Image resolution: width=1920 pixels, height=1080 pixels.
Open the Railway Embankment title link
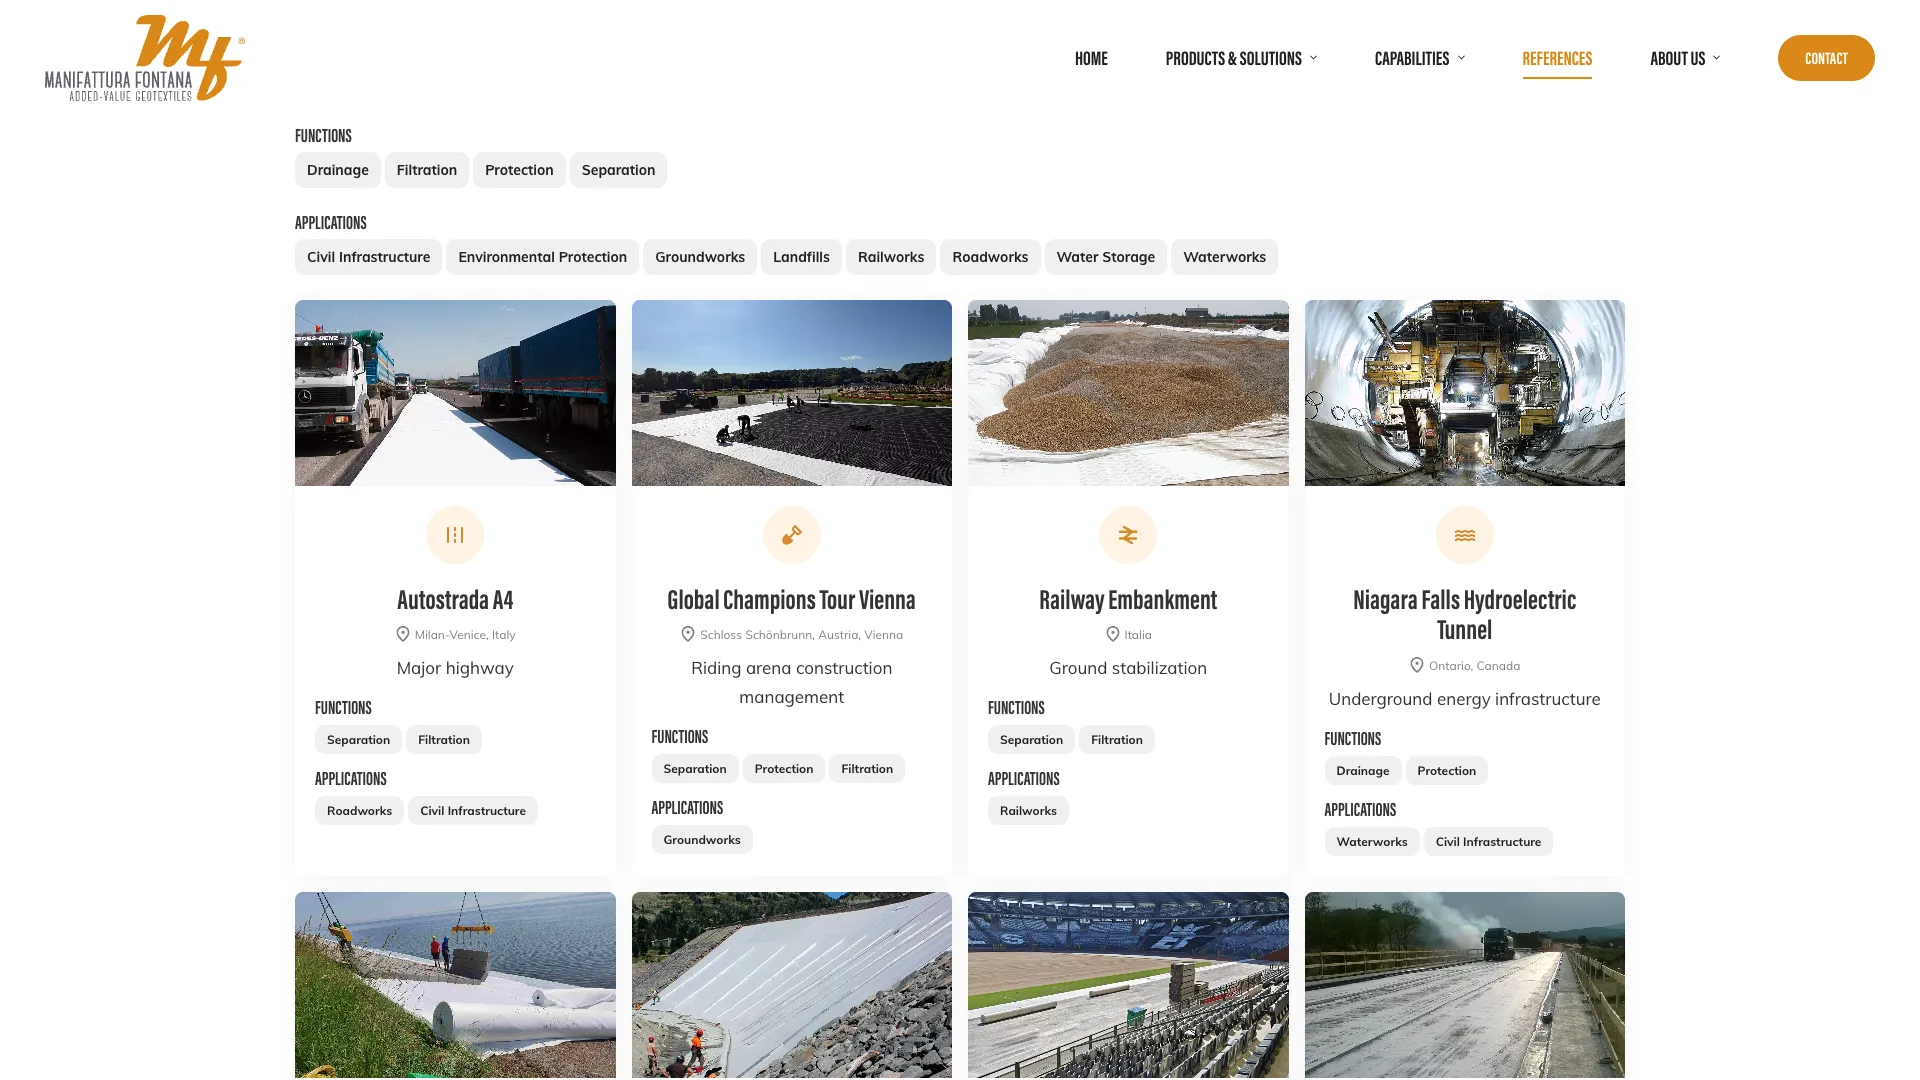[x=1128, y=600]
